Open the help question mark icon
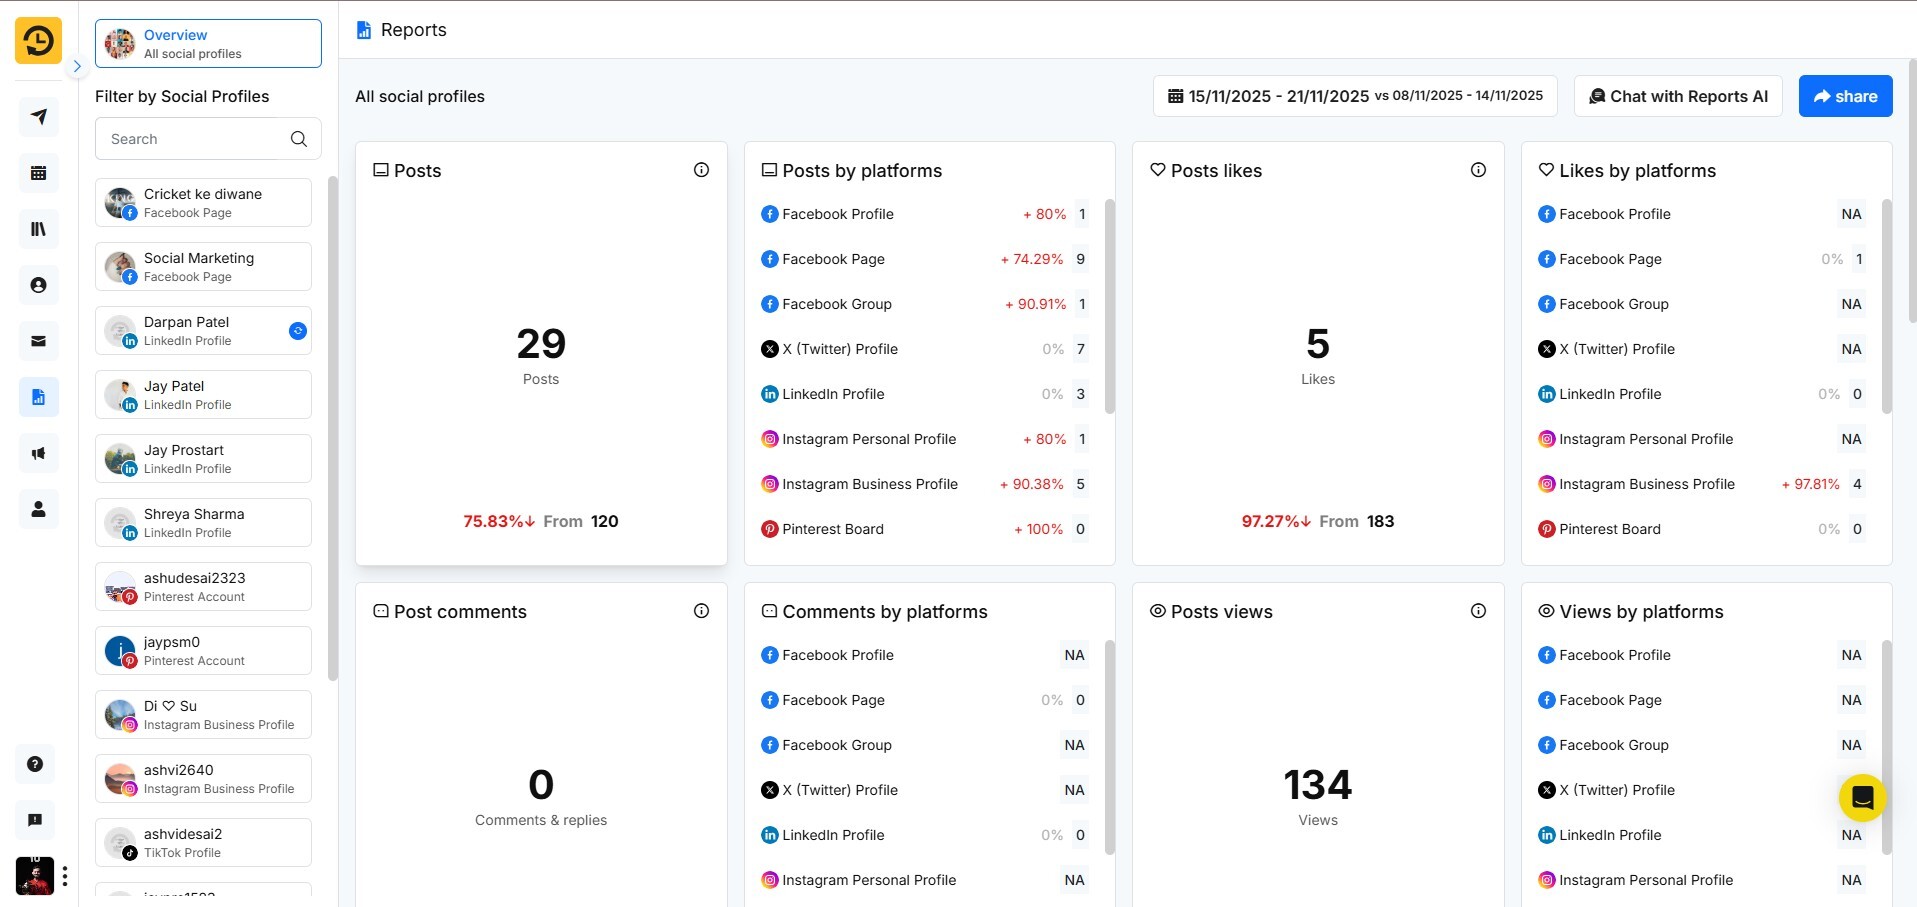The image size is (1917, 907). [35, 764]
